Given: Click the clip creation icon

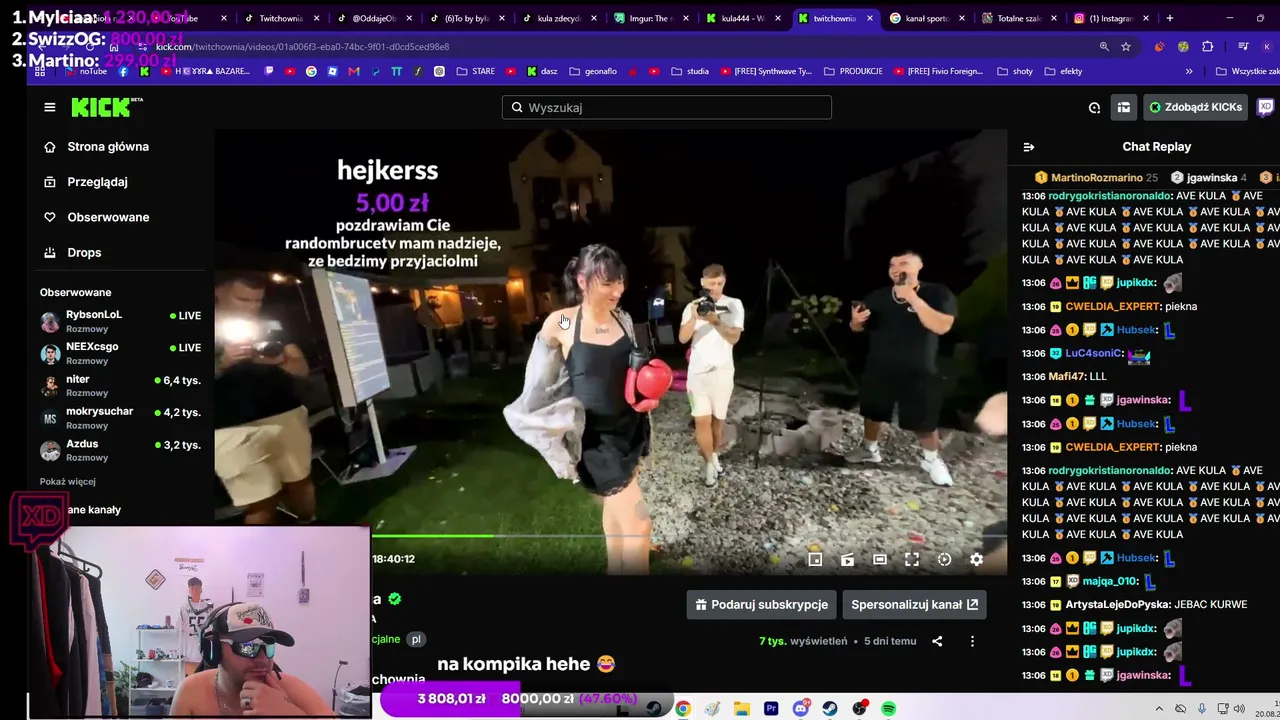Looking at the screenshot, I should point(847,560).
